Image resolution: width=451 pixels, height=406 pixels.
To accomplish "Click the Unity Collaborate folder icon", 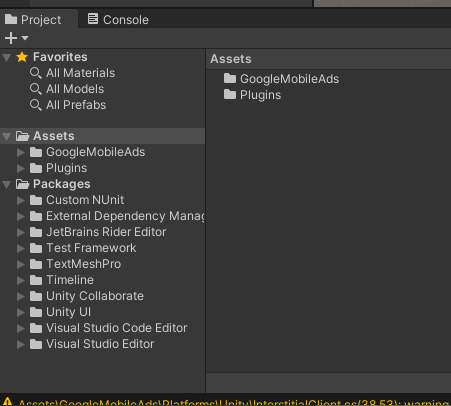I will click(x=36, y=296).
